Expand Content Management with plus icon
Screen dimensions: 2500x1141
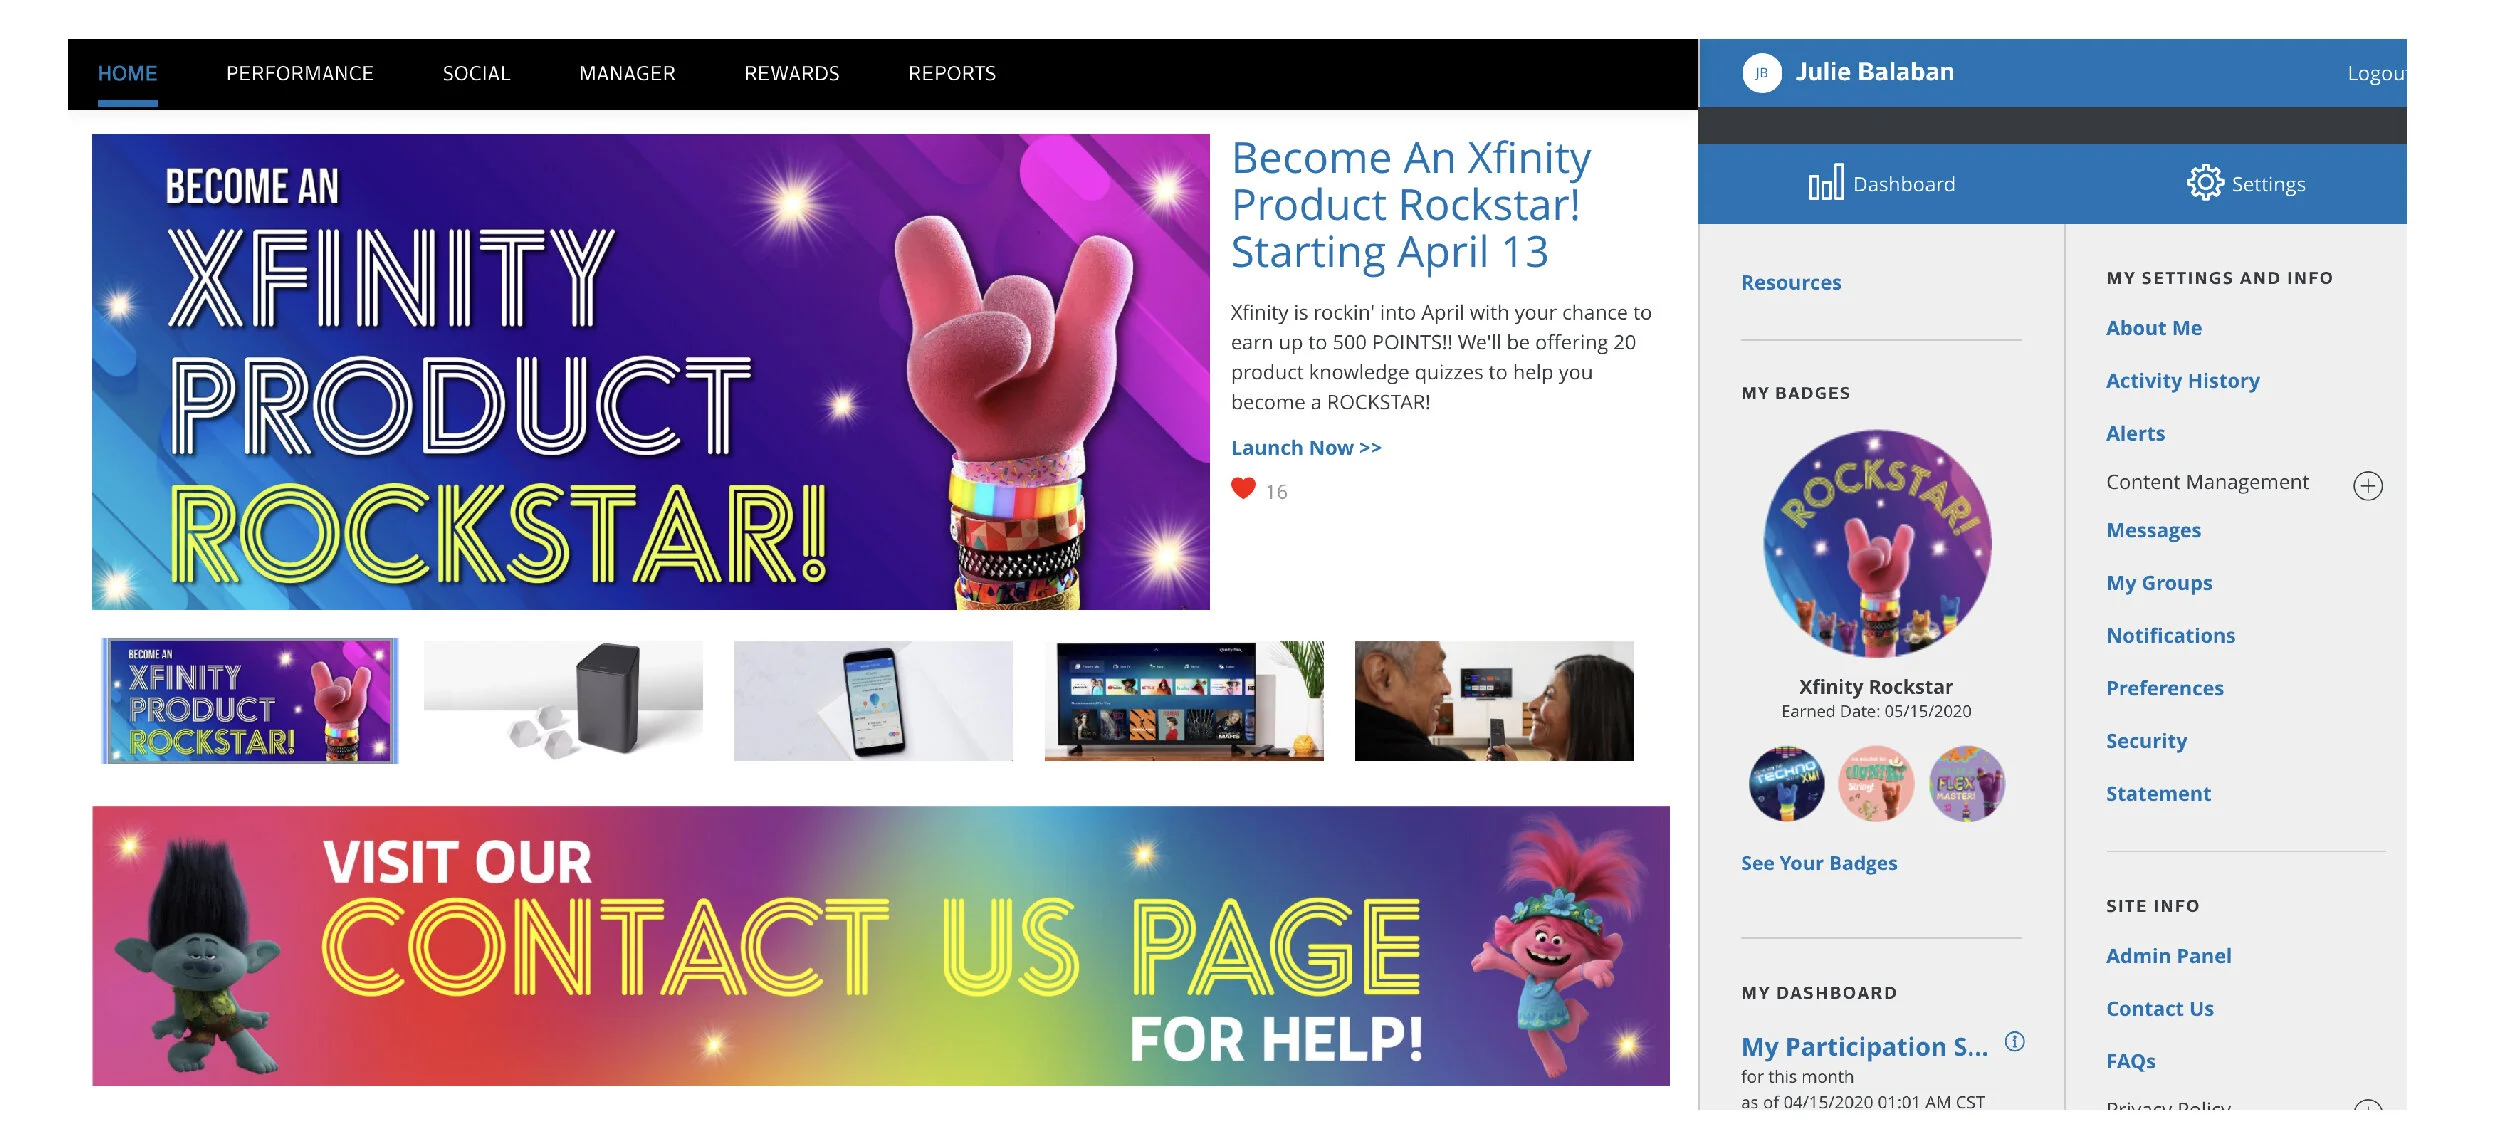pos(2368,486)
